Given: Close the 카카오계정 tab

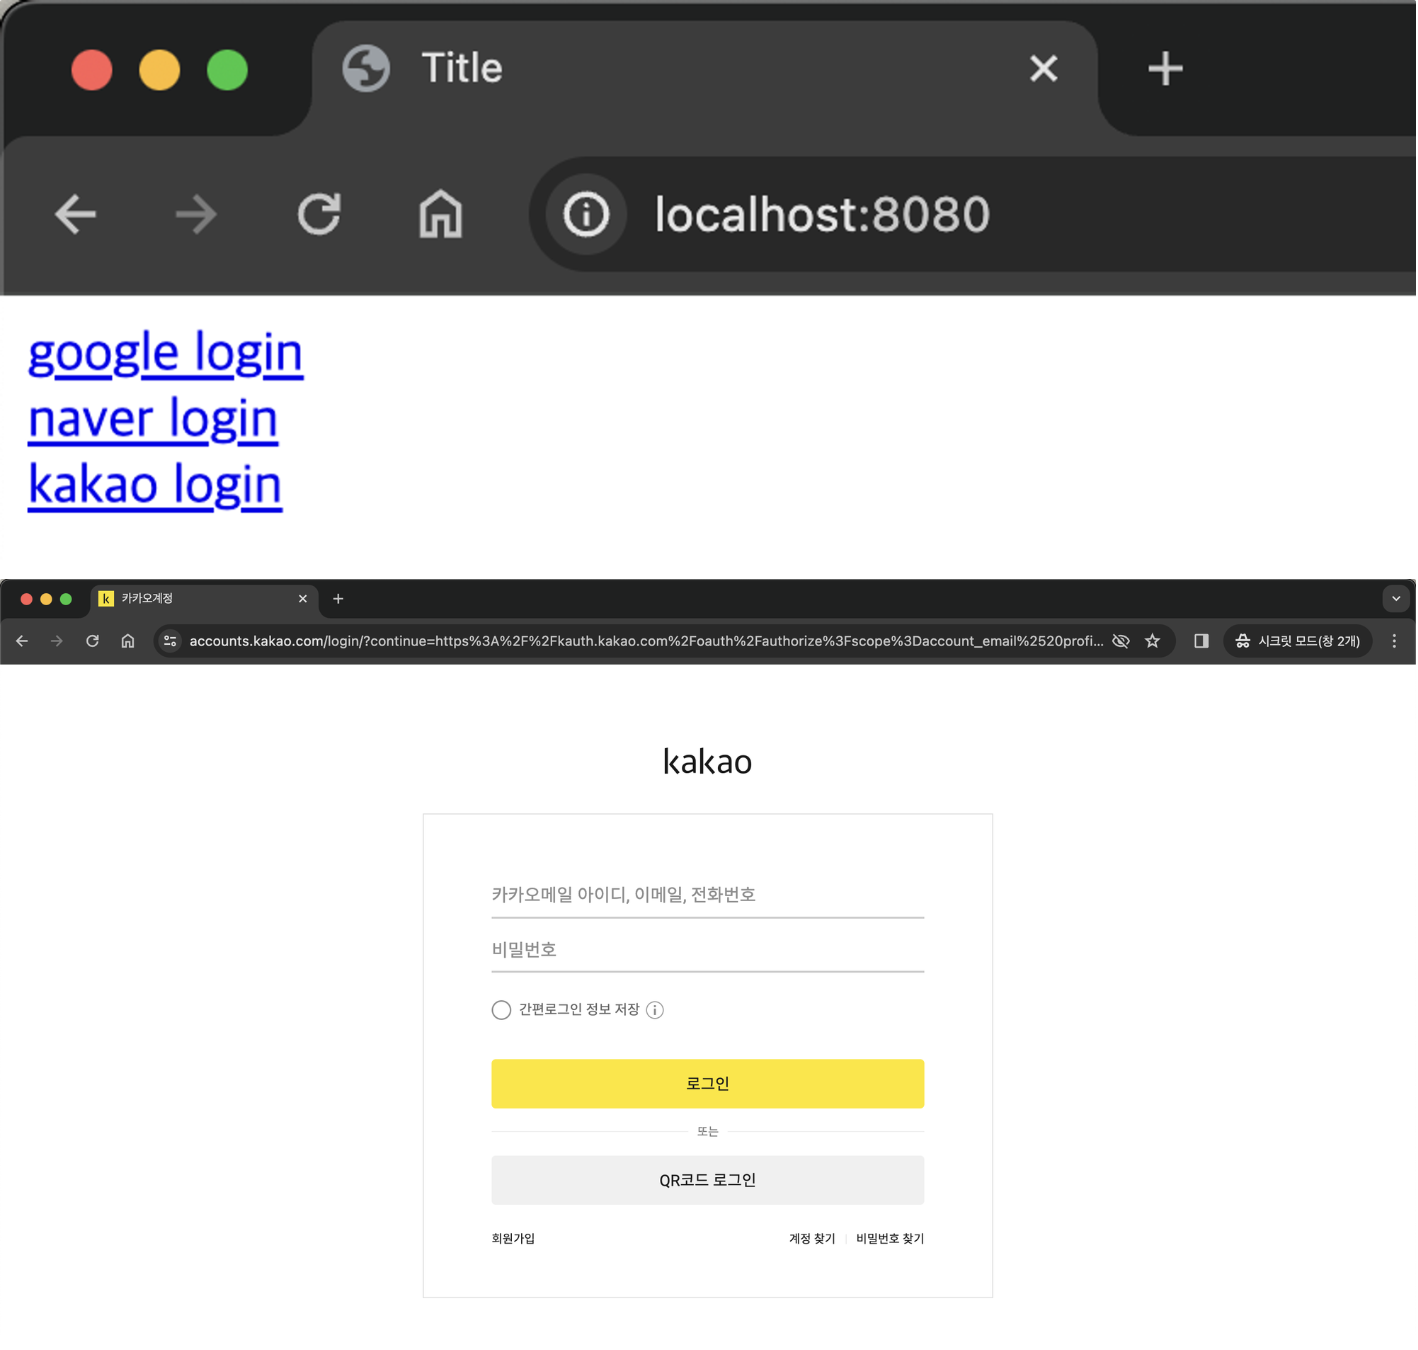Looking at the screenshot, I should (303, 599).
